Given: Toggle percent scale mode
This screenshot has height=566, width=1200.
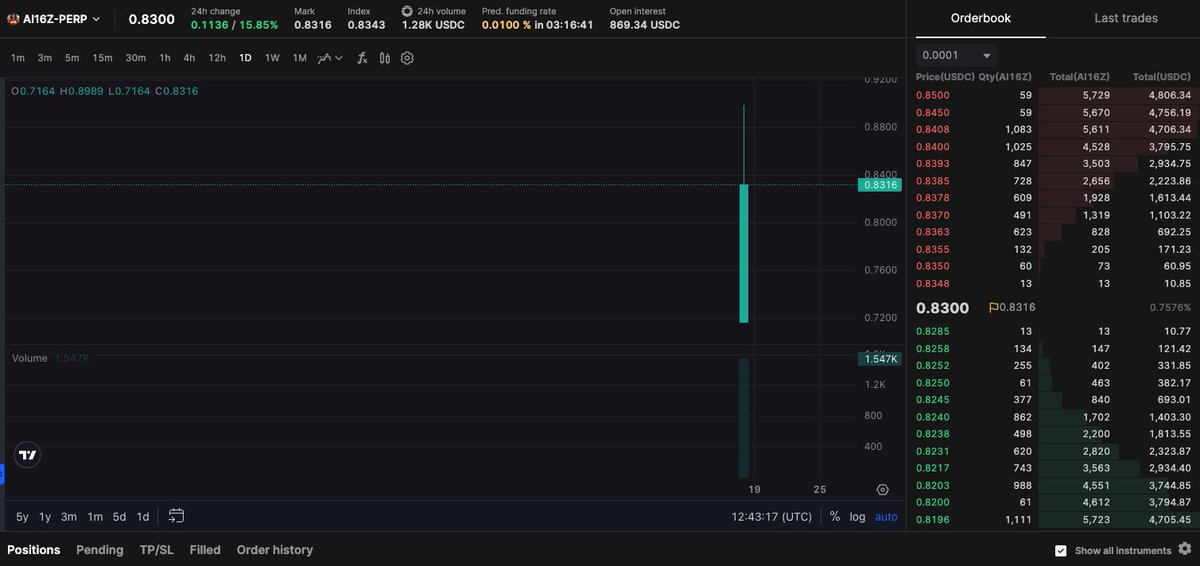Looking at the screenshot, I should point(834,517).
